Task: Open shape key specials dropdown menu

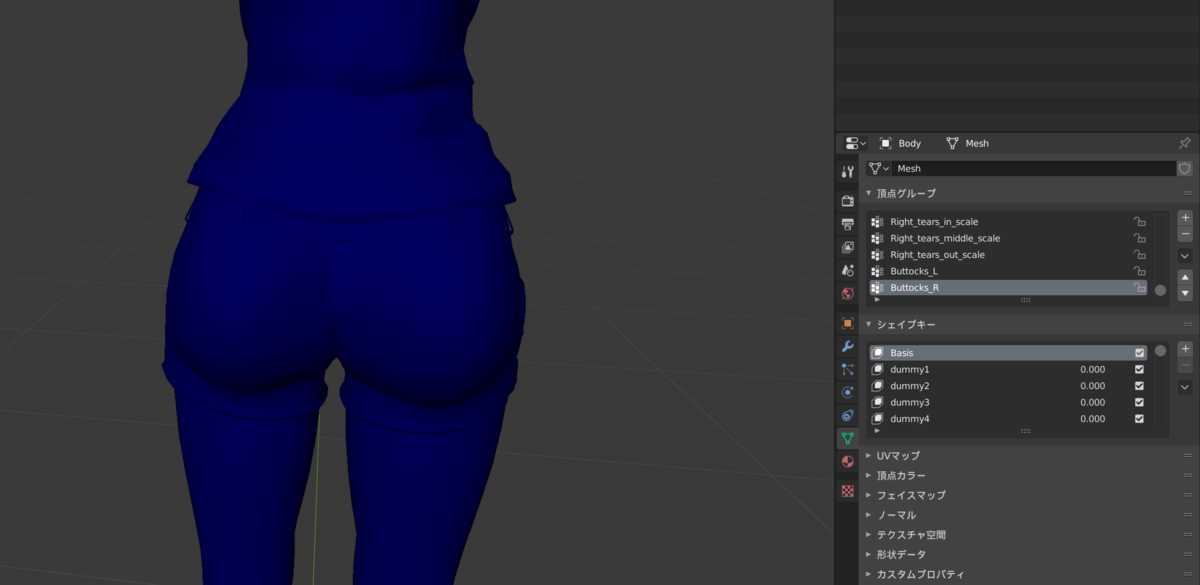Action: [x=1185, y=387]
